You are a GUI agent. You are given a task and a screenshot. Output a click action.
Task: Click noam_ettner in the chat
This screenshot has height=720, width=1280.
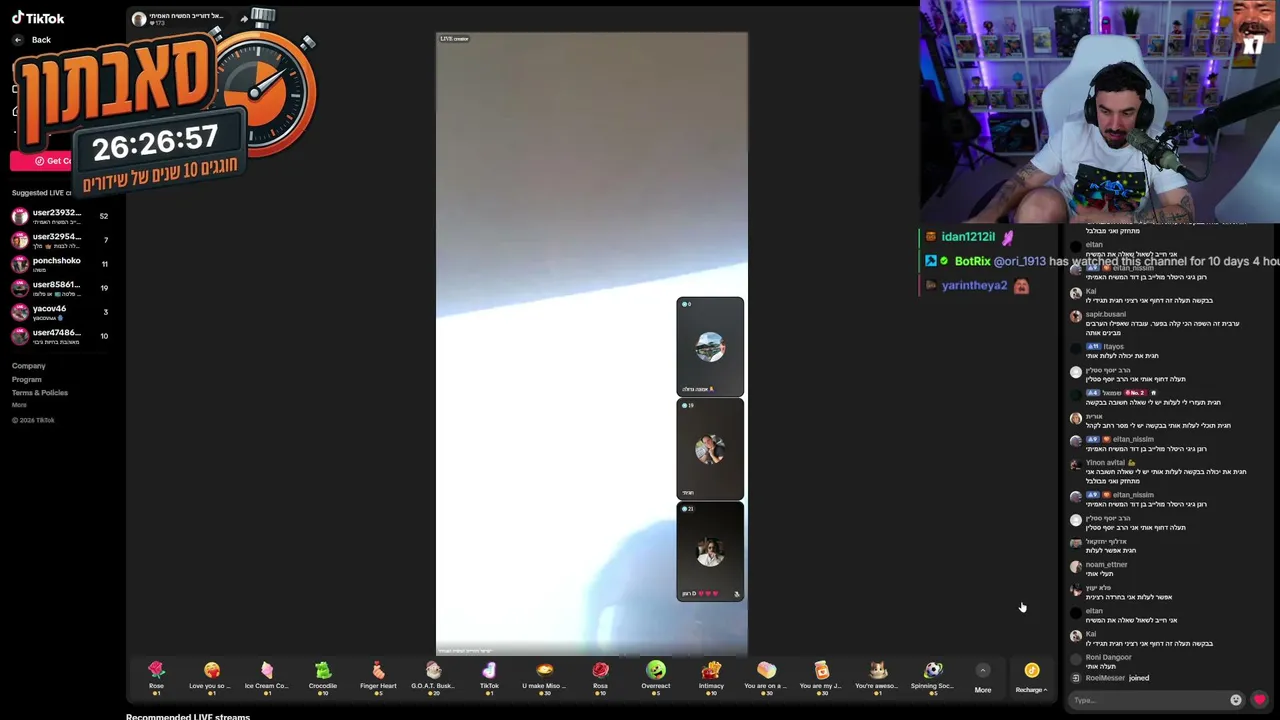point(1106,565)
